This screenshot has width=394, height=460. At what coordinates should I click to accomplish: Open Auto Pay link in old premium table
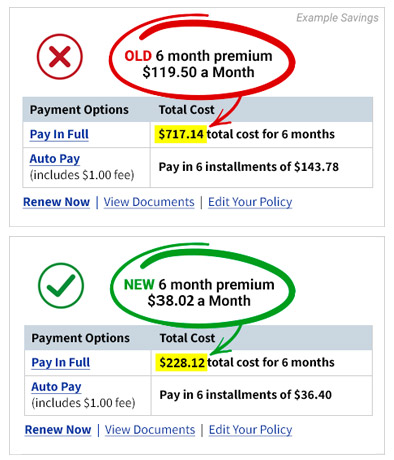tap(55, 159)
